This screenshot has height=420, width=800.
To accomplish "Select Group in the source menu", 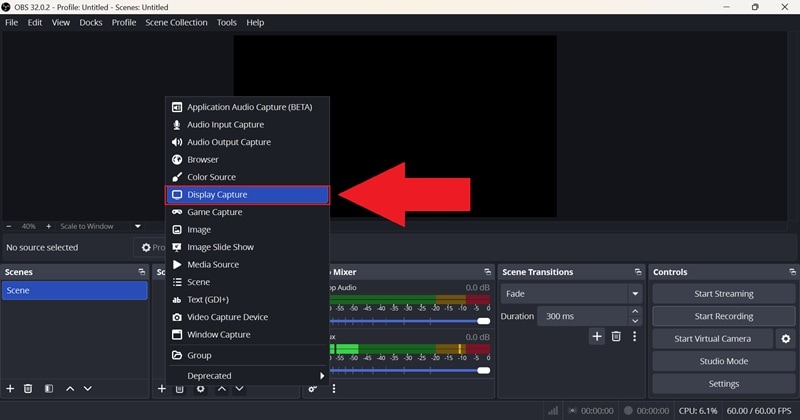I will pos(247,355).
